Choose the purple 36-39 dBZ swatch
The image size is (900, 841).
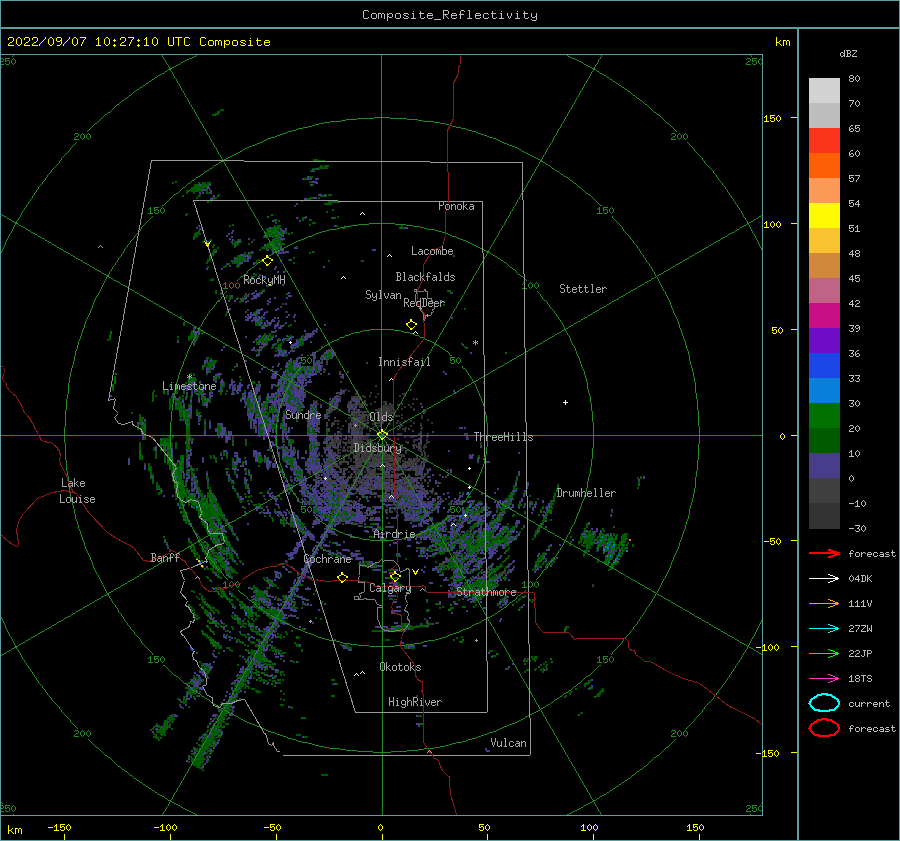click(824, 340)
